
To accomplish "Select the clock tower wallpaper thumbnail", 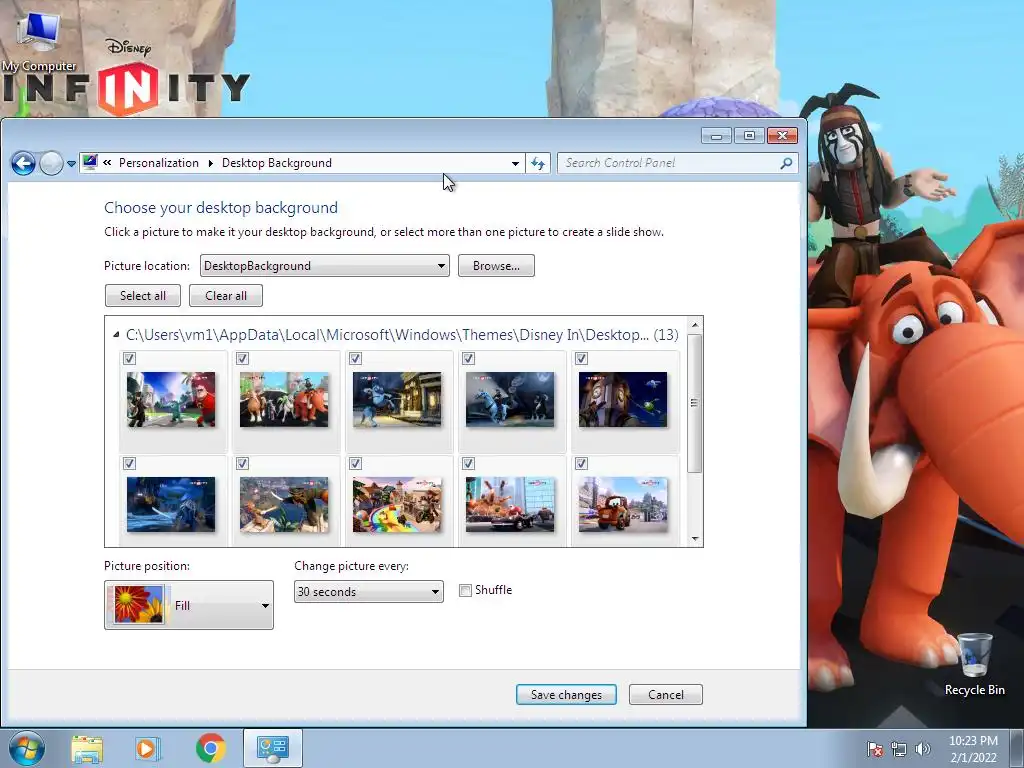I will click(623, 400).
